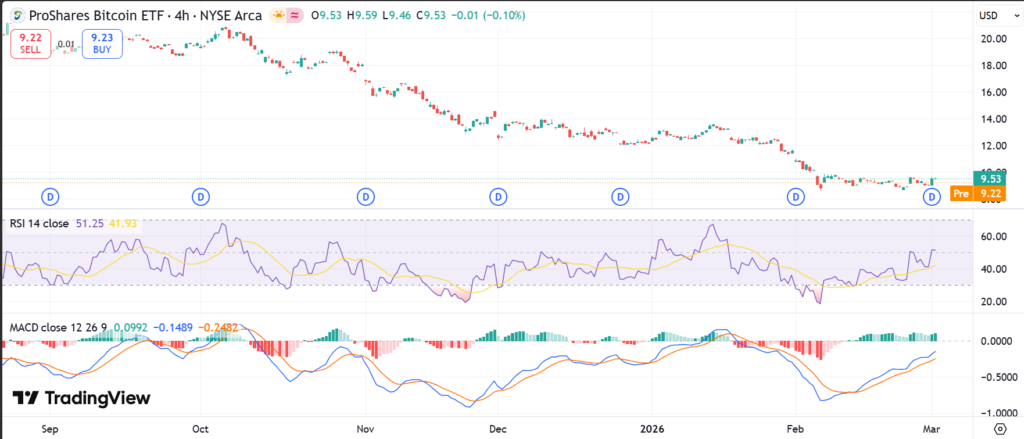Click the dividend marker above Feb label

coord(796,197)
